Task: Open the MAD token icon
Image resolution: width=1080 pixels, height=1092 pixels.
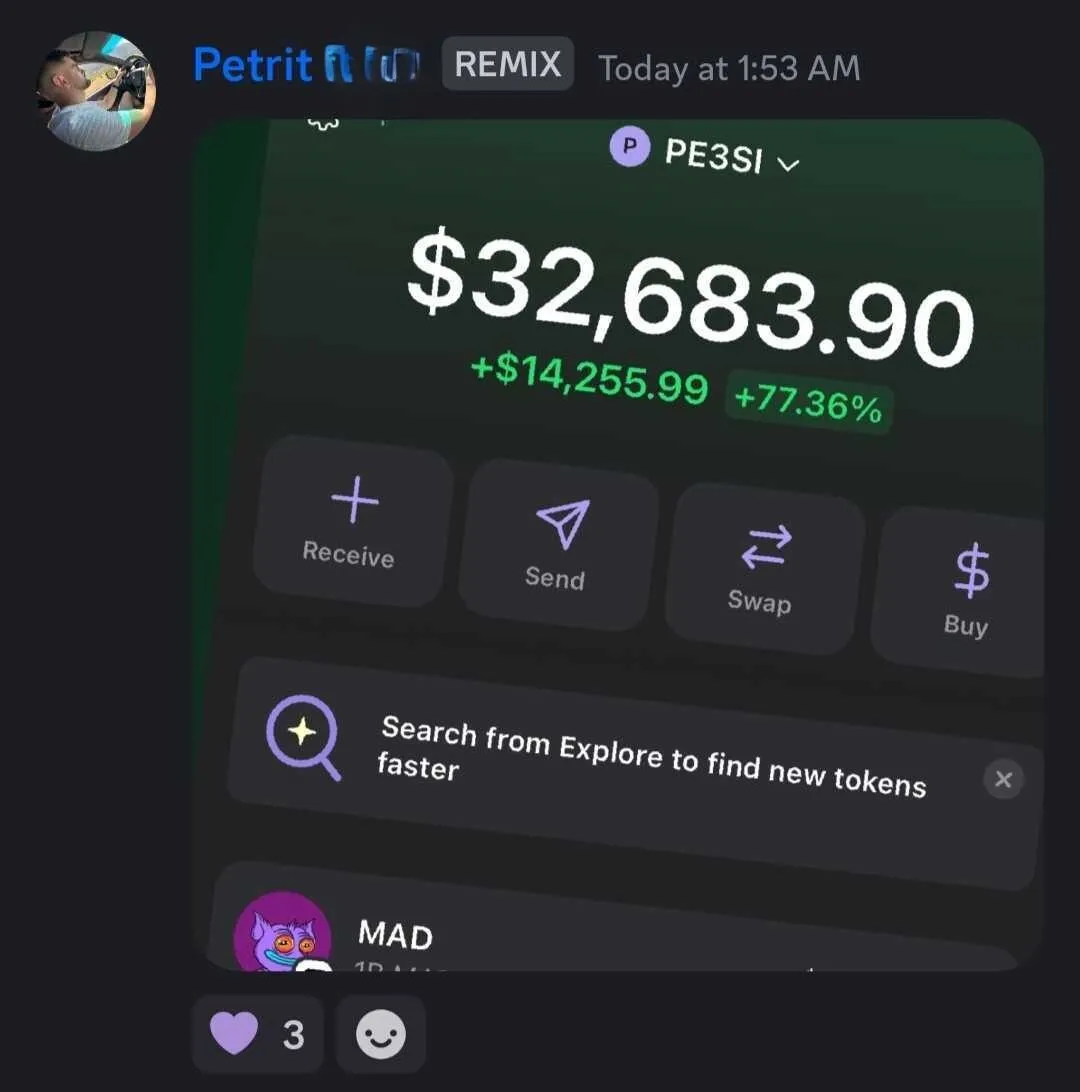Action: pyautogui.click(x=282, y=931)
